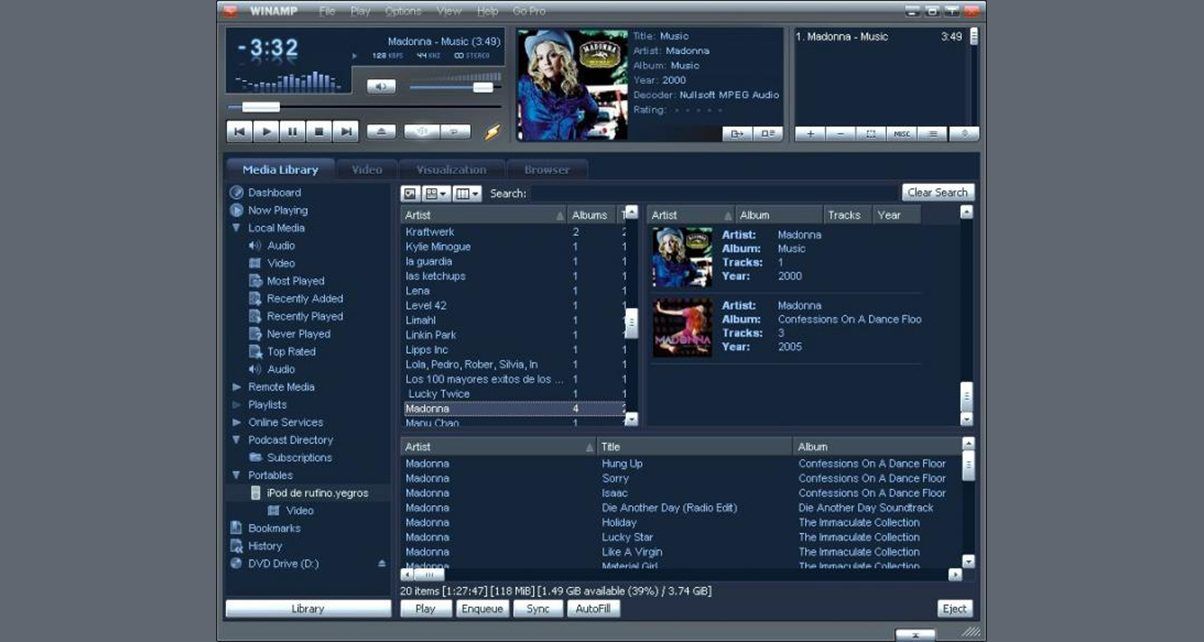Image resolution: width=1204 pixels, height=642 pixels.
Task: Open the File menu
Action: point(327,11)
